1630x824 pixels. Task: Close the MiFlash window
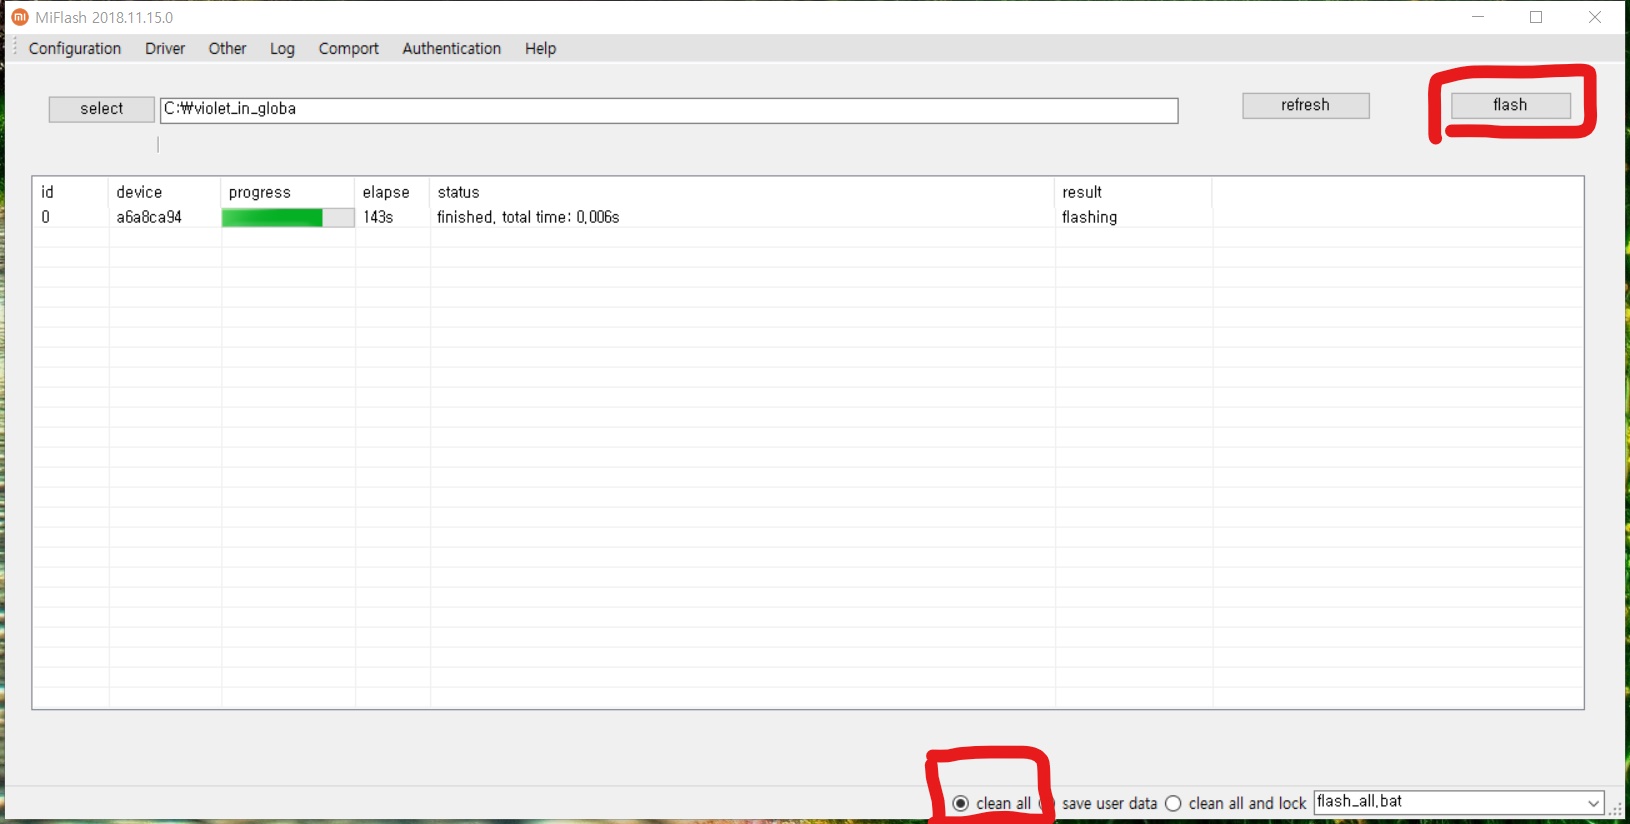pyautogui.click(x=1595, y=17)
